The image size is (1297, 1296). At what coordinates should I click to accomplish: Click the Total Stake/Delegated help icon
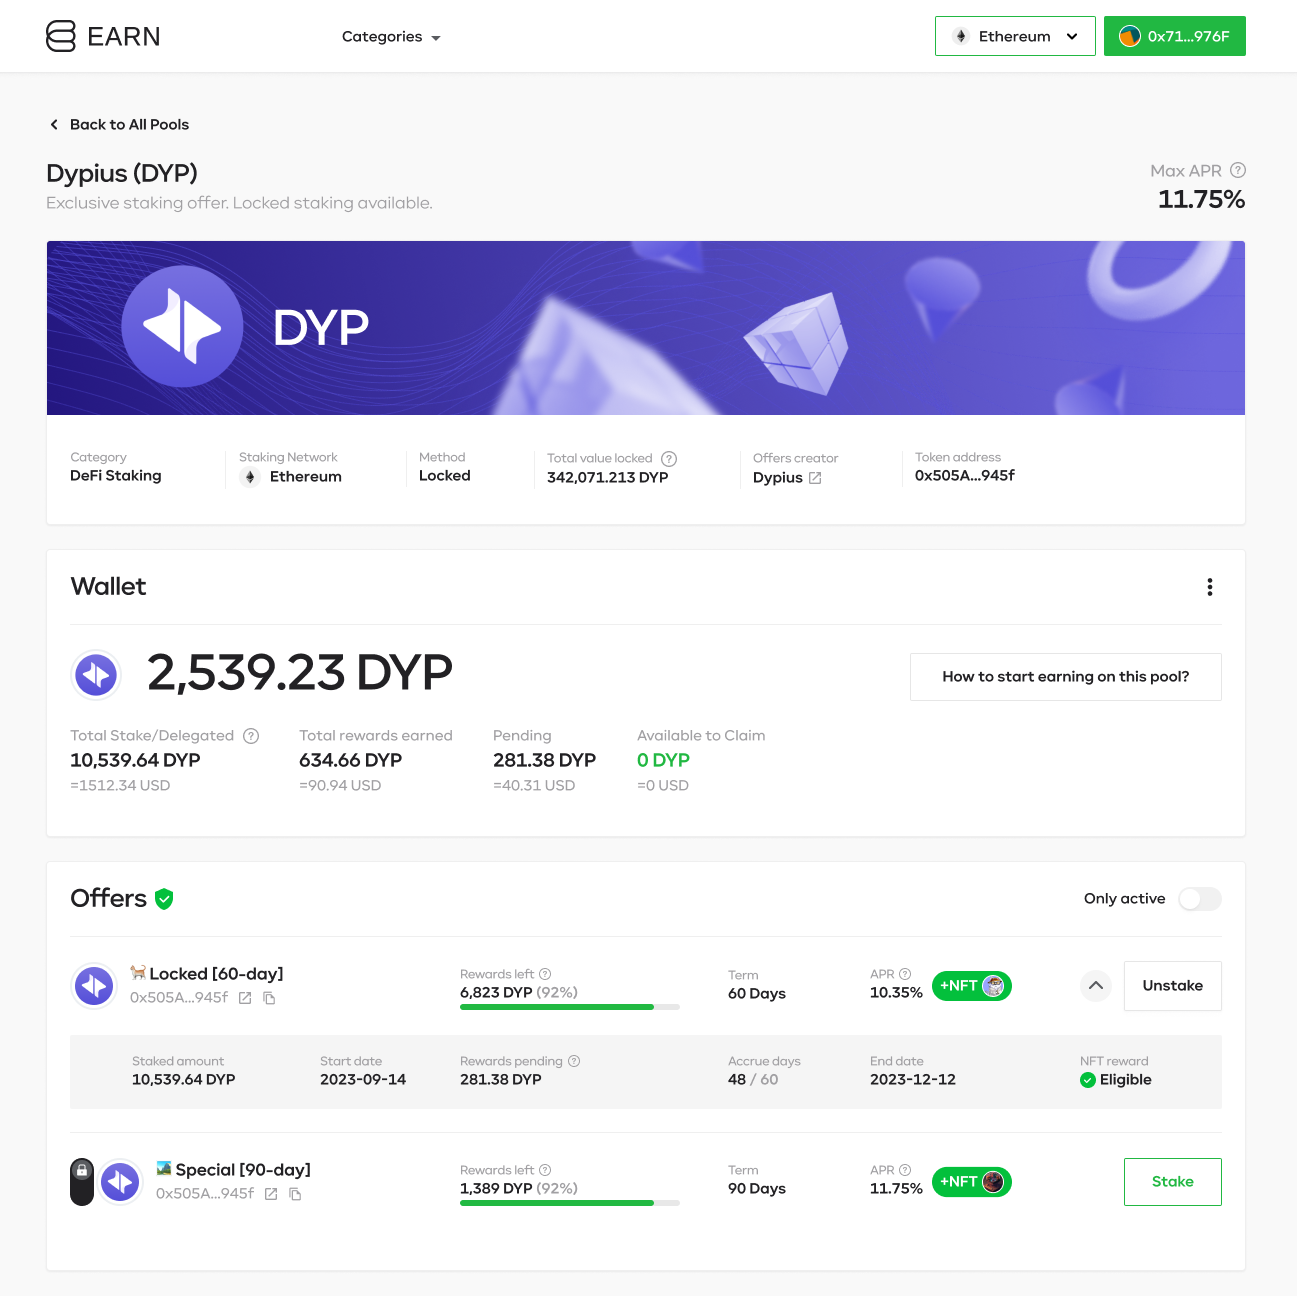(x=251, y=736)
